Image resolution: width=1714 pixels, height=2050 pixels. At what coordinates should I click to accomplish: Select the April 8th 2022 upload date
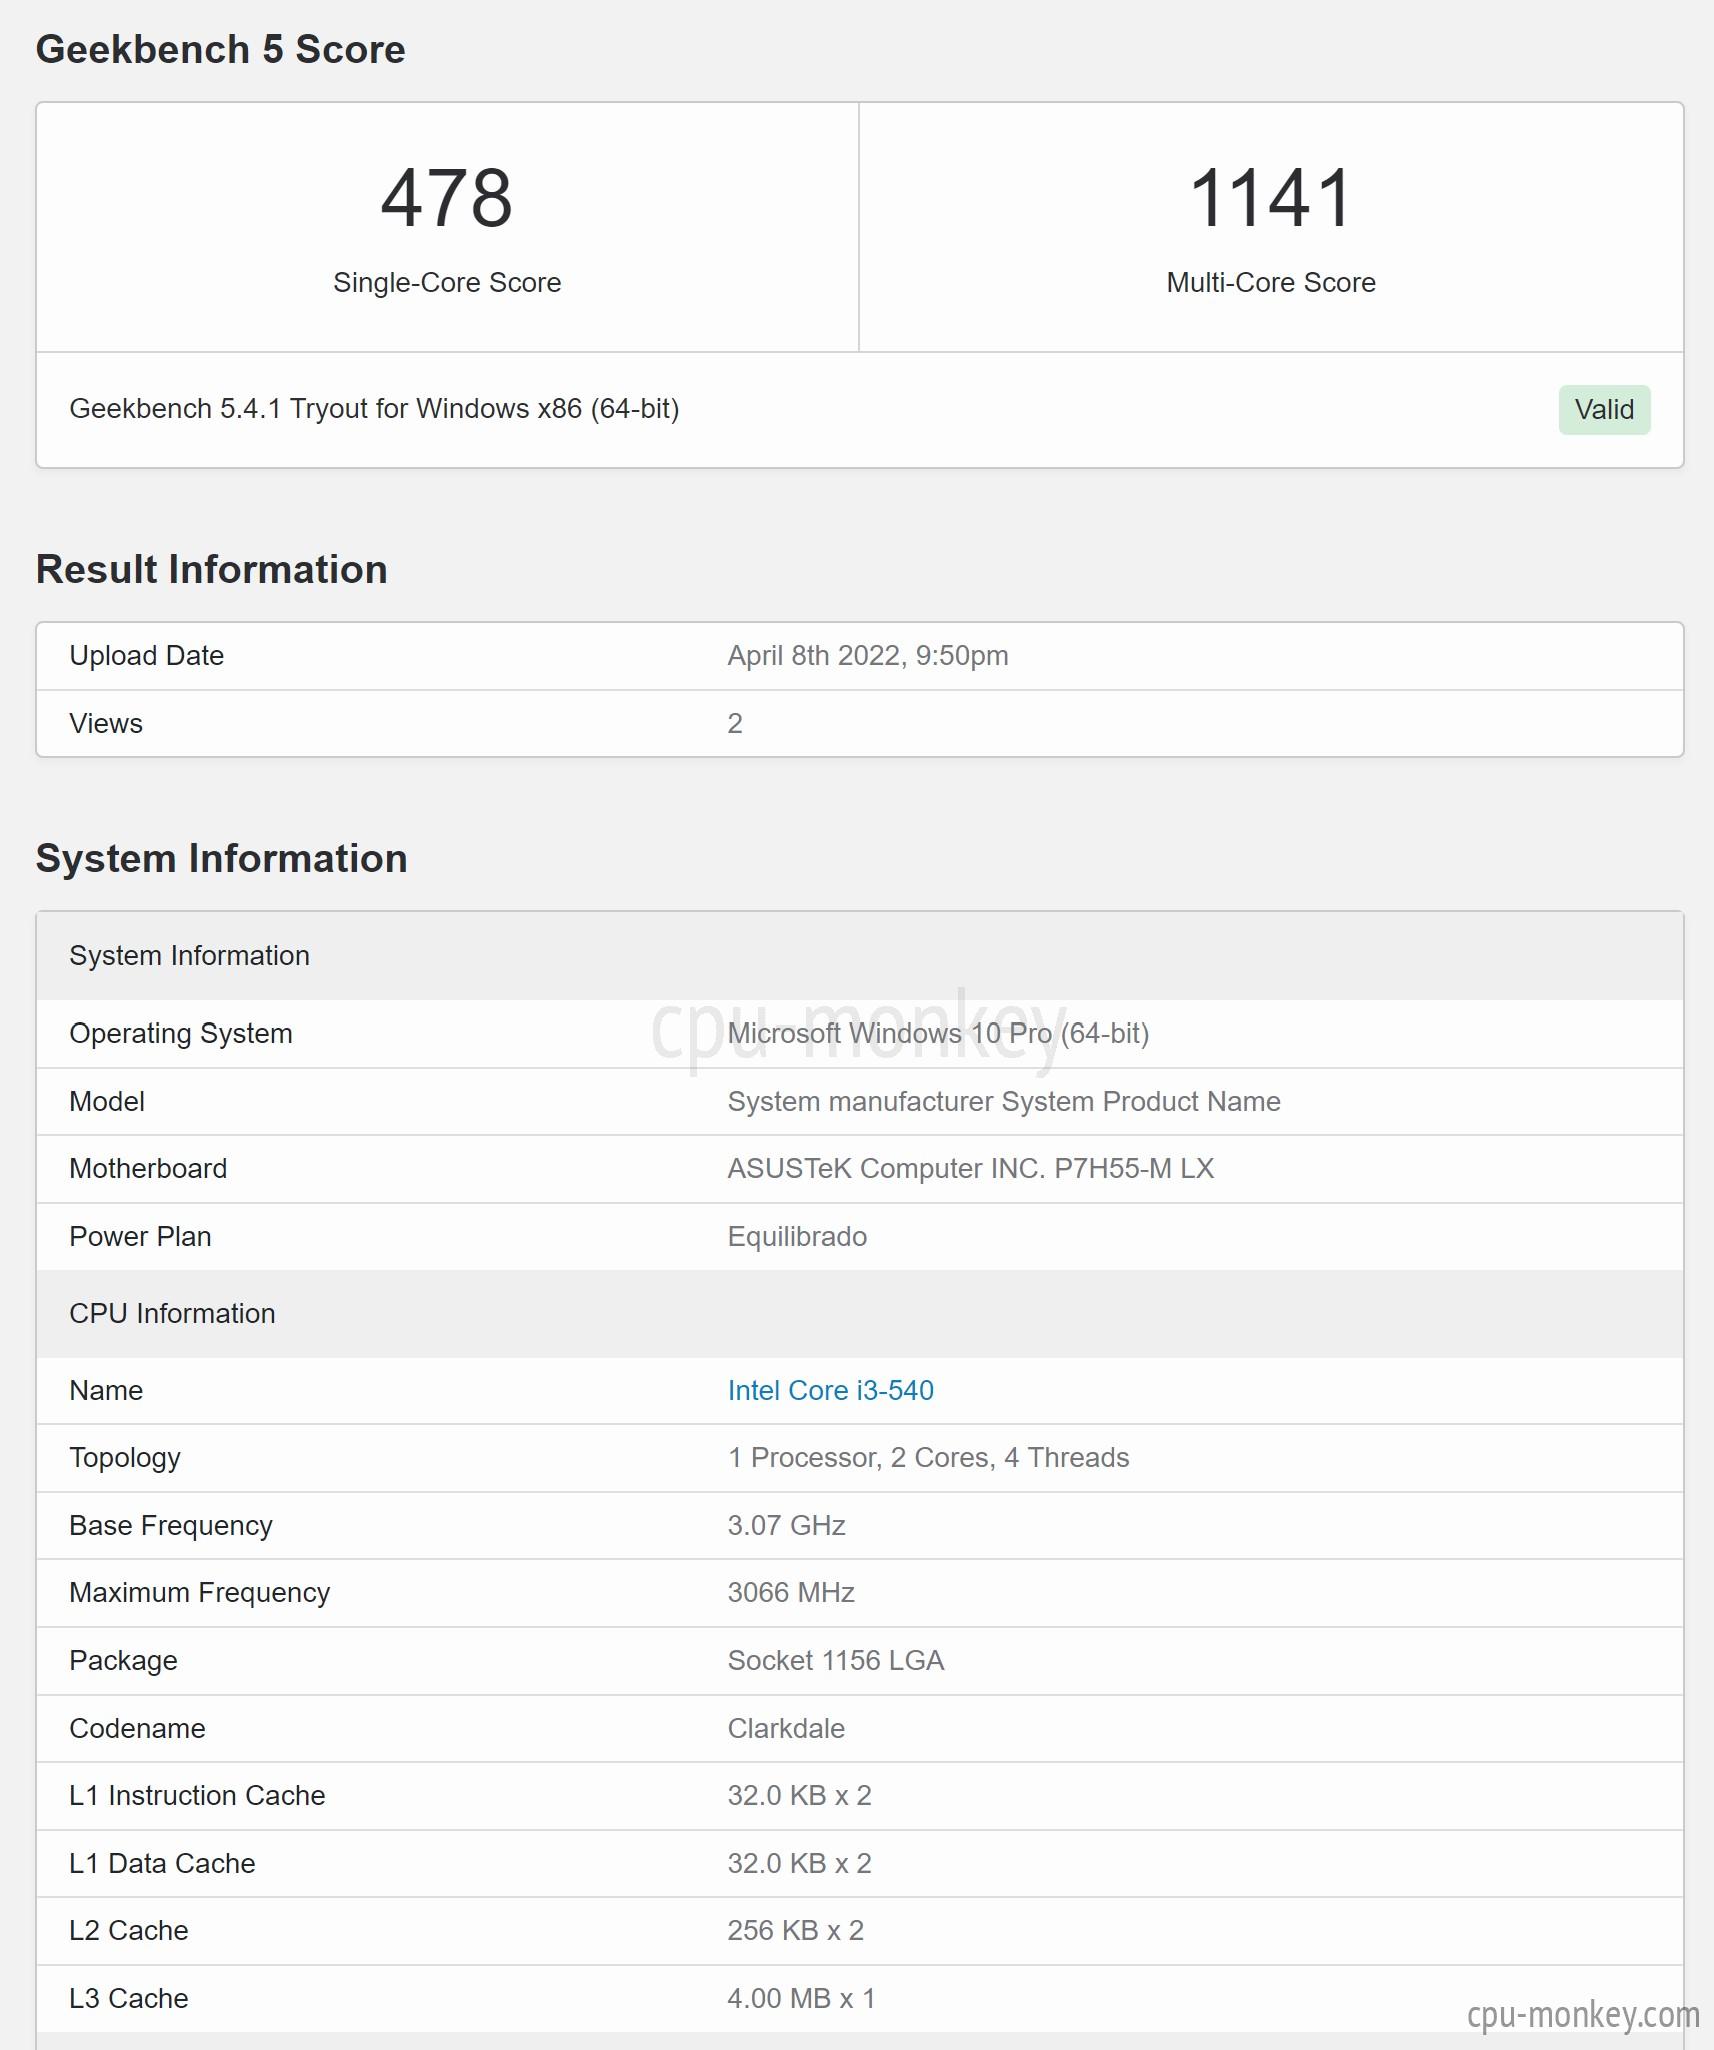pyautogui.click(x=867, y=656)
